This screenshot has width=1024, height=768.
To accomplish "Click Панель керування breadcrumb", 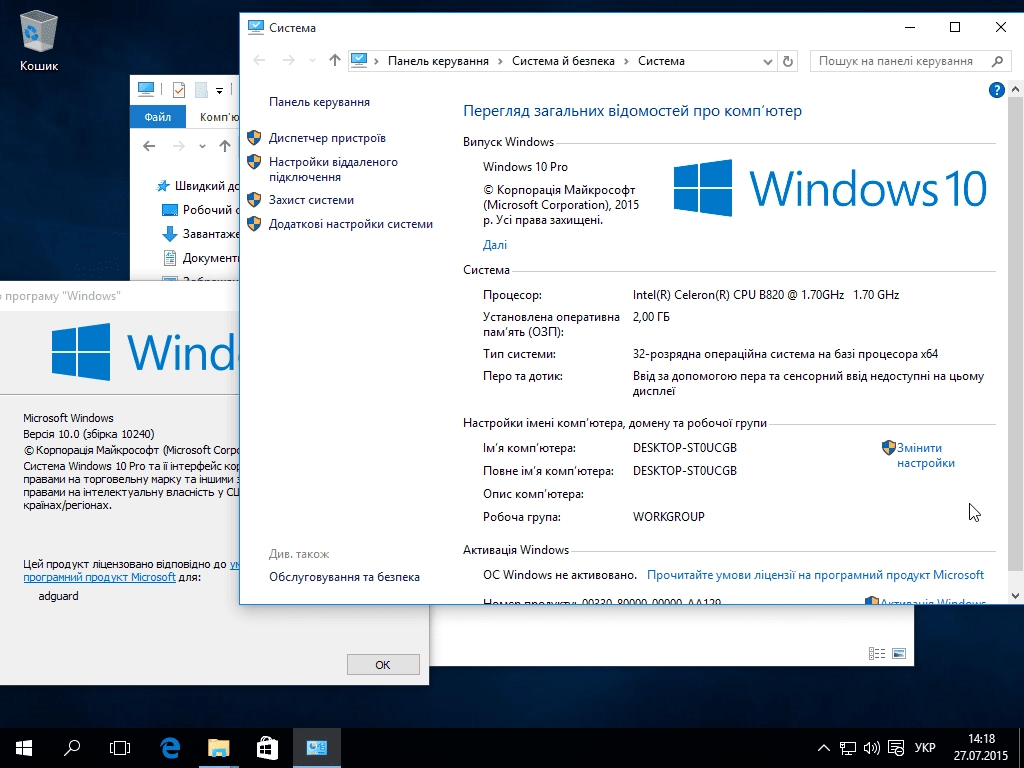I will [438, 61].
